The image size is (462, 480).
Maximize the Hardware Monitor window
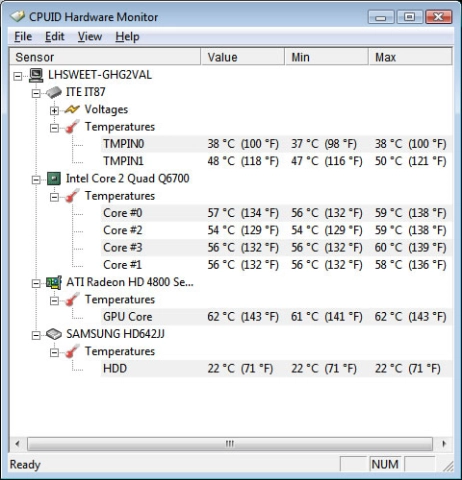pyautogui.click(x=410, y=17)
